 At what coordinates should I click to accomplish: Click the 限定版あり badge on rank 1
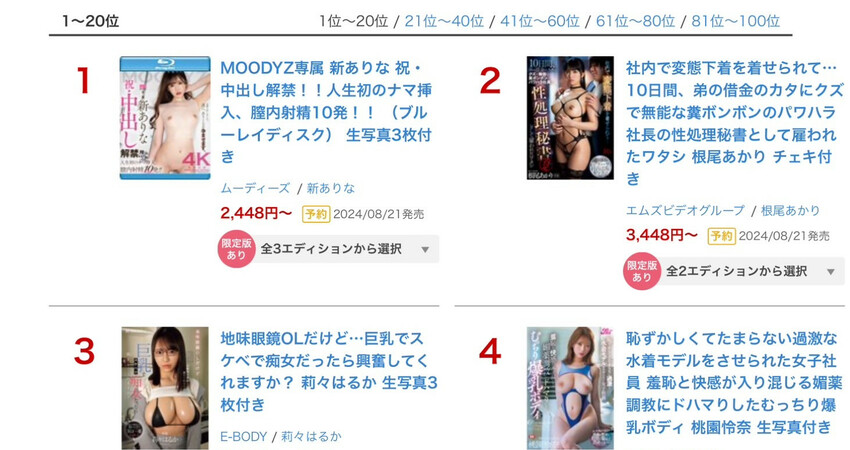pyautogui.click(x=236, y=249)
